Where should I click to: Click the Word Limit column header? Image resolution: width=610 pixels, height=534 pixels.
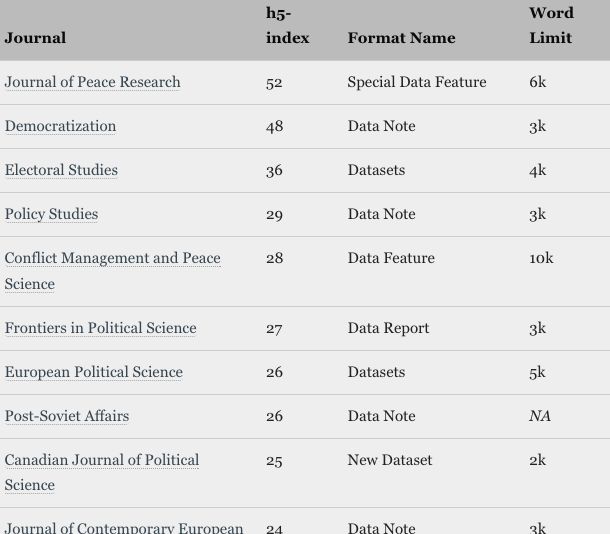point(551,26)
